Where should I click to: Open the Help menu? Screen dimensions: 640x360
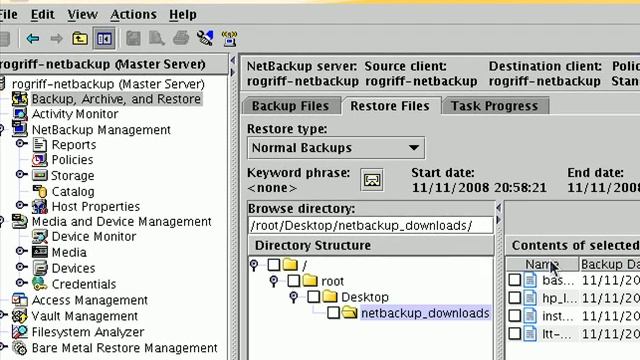pyautogui.click(x=183, y=15)
